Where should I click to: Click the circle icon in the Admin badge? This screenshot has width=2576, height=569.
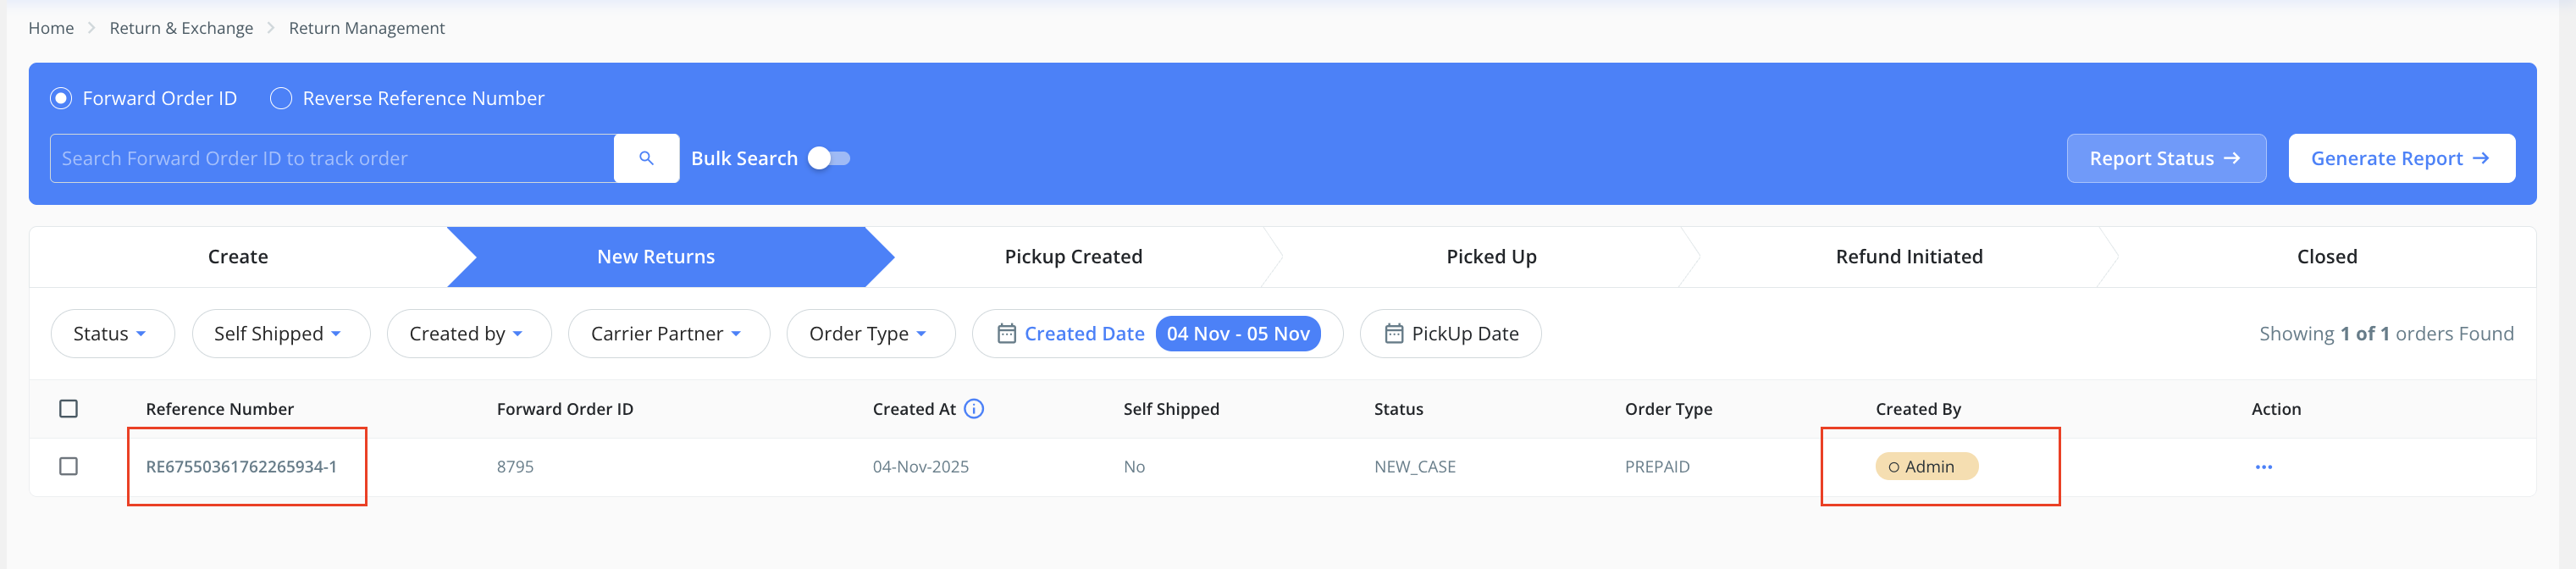click(1893, 467)
